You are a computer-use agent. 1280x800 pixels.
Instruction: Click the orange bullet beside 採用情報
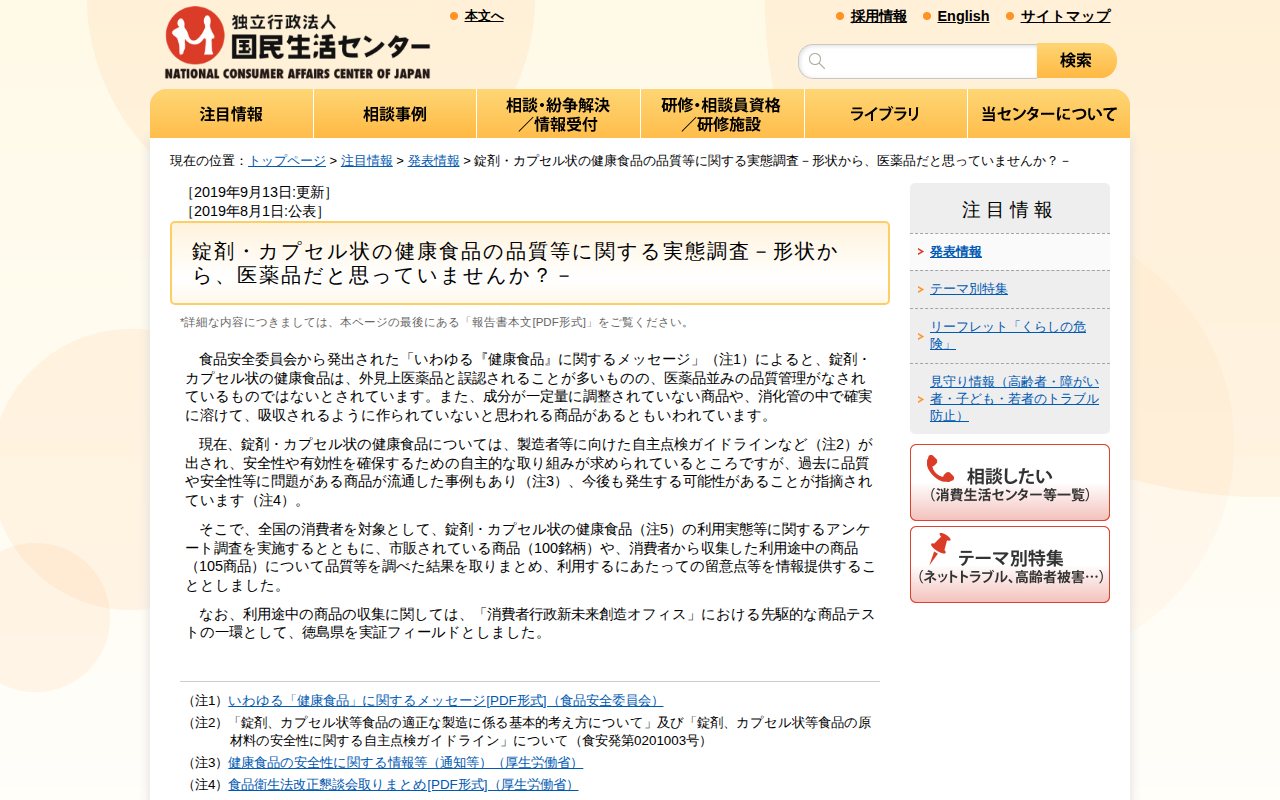pyautogui.click(x=840, y=16)
